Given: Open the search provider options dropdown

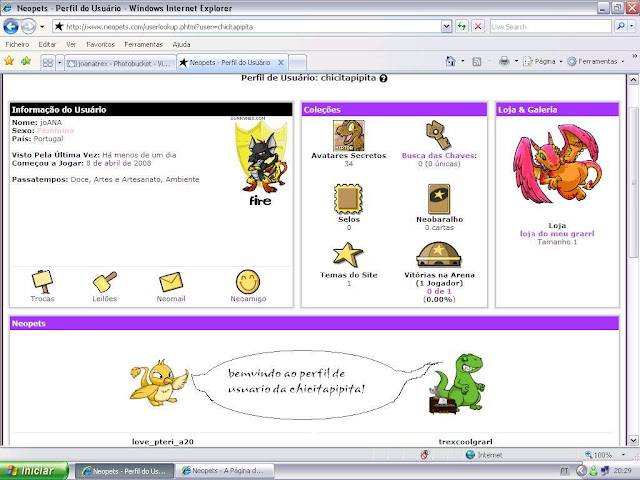Looking at the screenshot, I should pos(631,27).
